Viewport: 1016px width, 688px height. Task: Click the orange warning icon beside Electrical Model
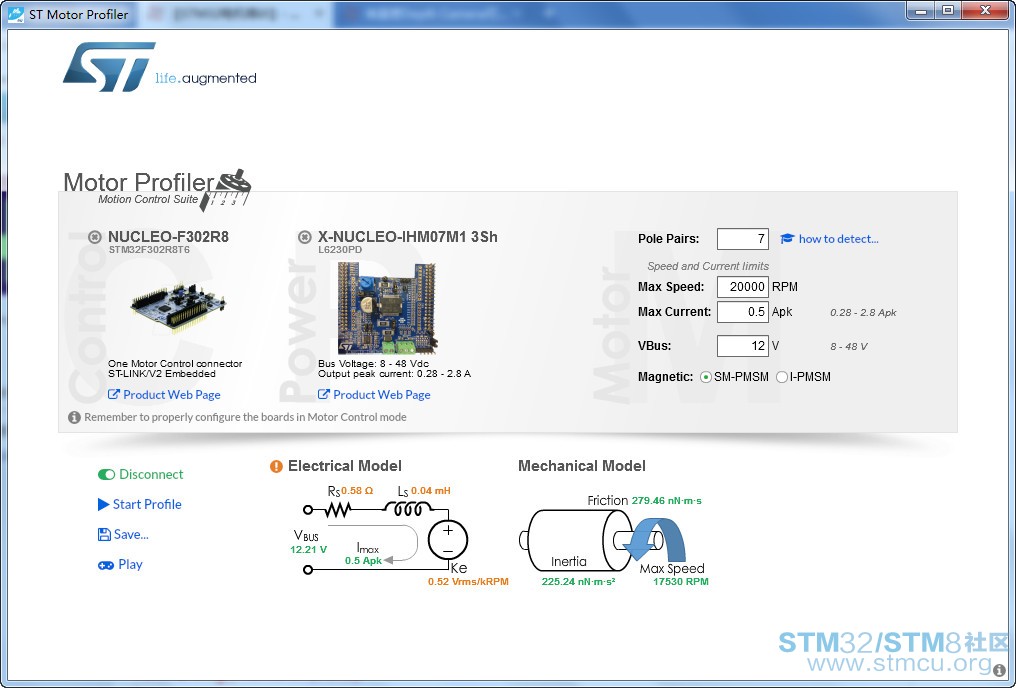coord(276,466)
